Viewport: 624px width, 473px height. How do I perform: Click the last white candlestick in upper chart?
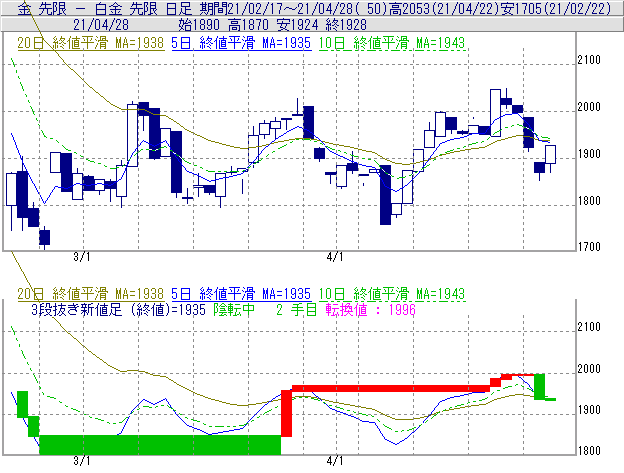(550, 154)
